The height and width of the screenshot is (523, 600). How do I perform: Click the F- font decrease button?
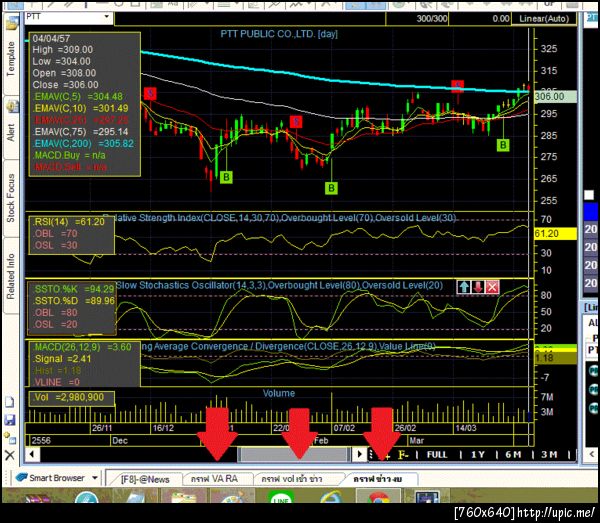403,455
